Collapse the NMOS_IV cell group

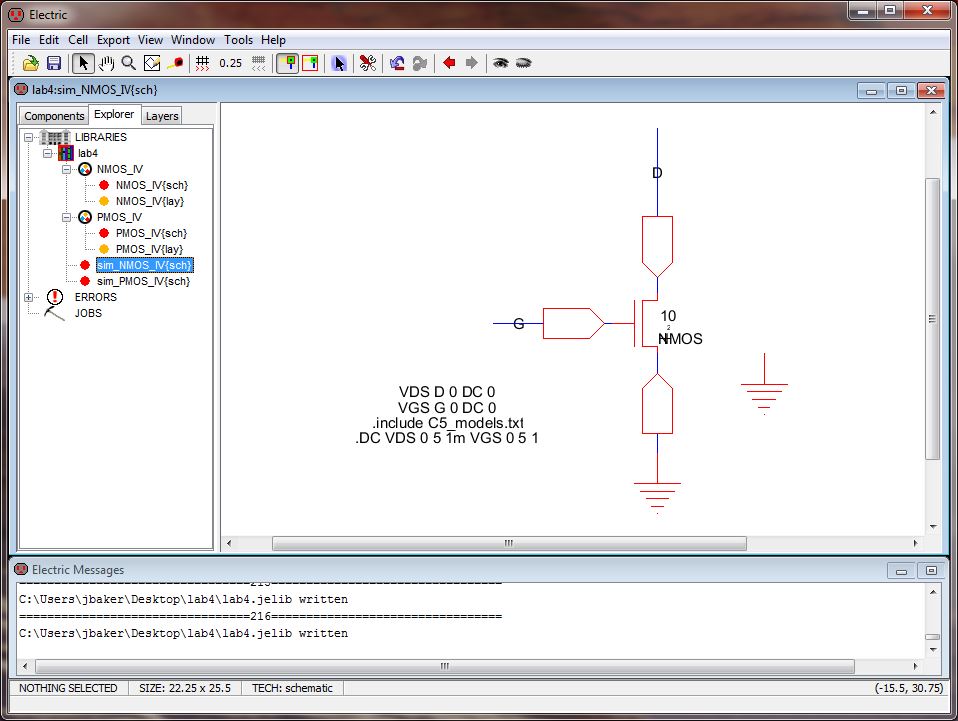pos(67,169)
